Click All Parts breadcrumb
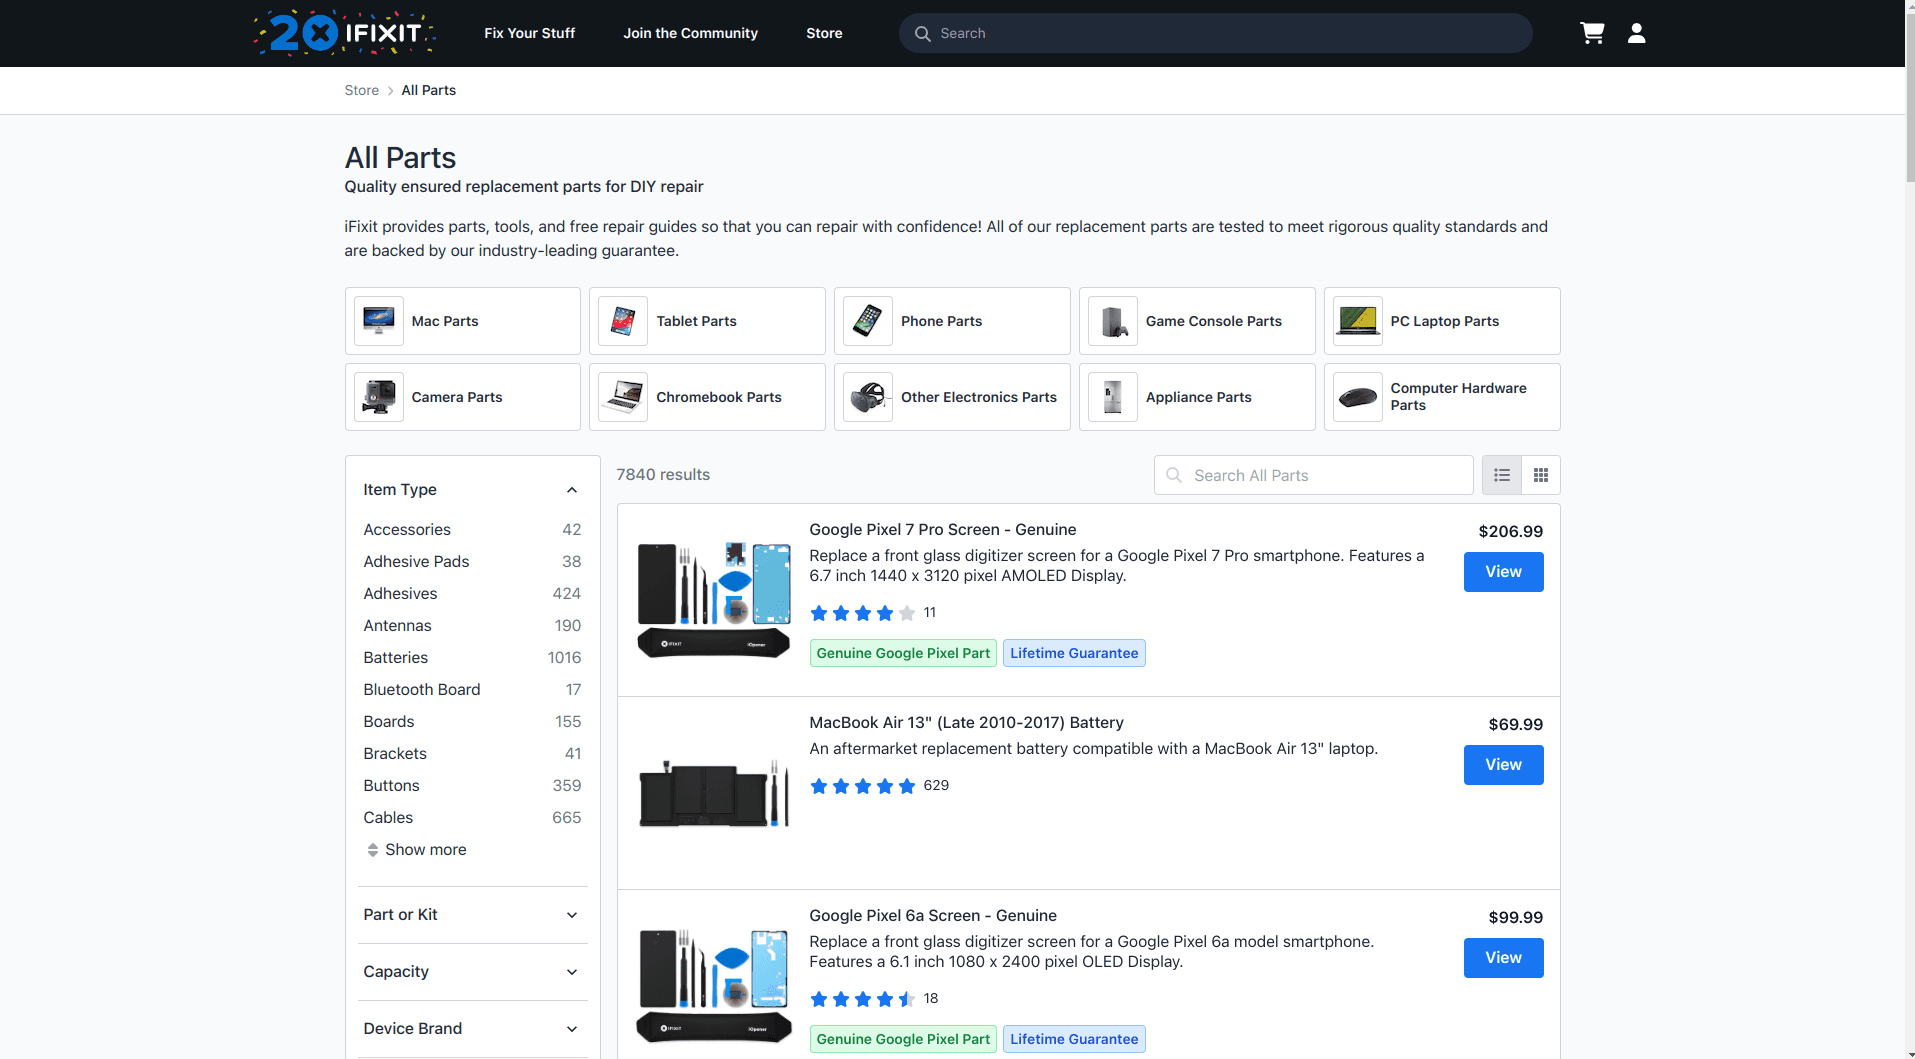 [428, 90]
